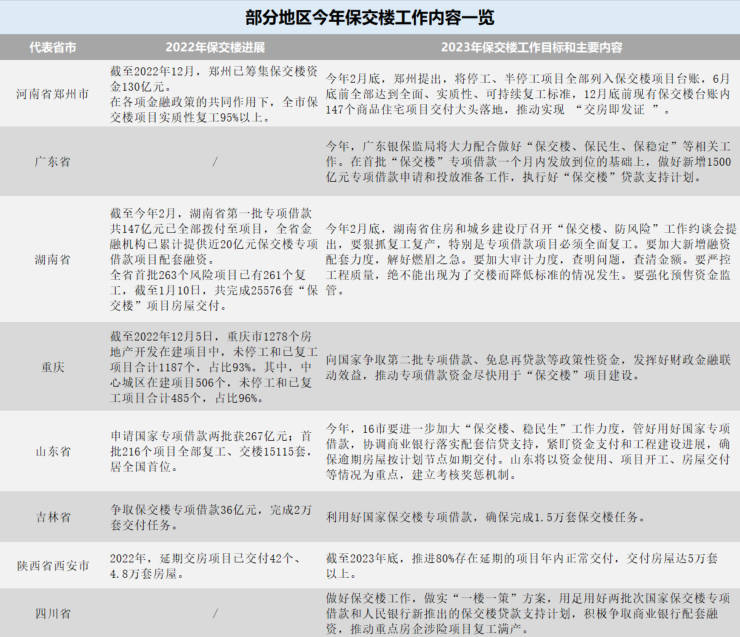
Task: Click the slash in 四川省 2022 progress cell
Action: click(x=215, y=614)
